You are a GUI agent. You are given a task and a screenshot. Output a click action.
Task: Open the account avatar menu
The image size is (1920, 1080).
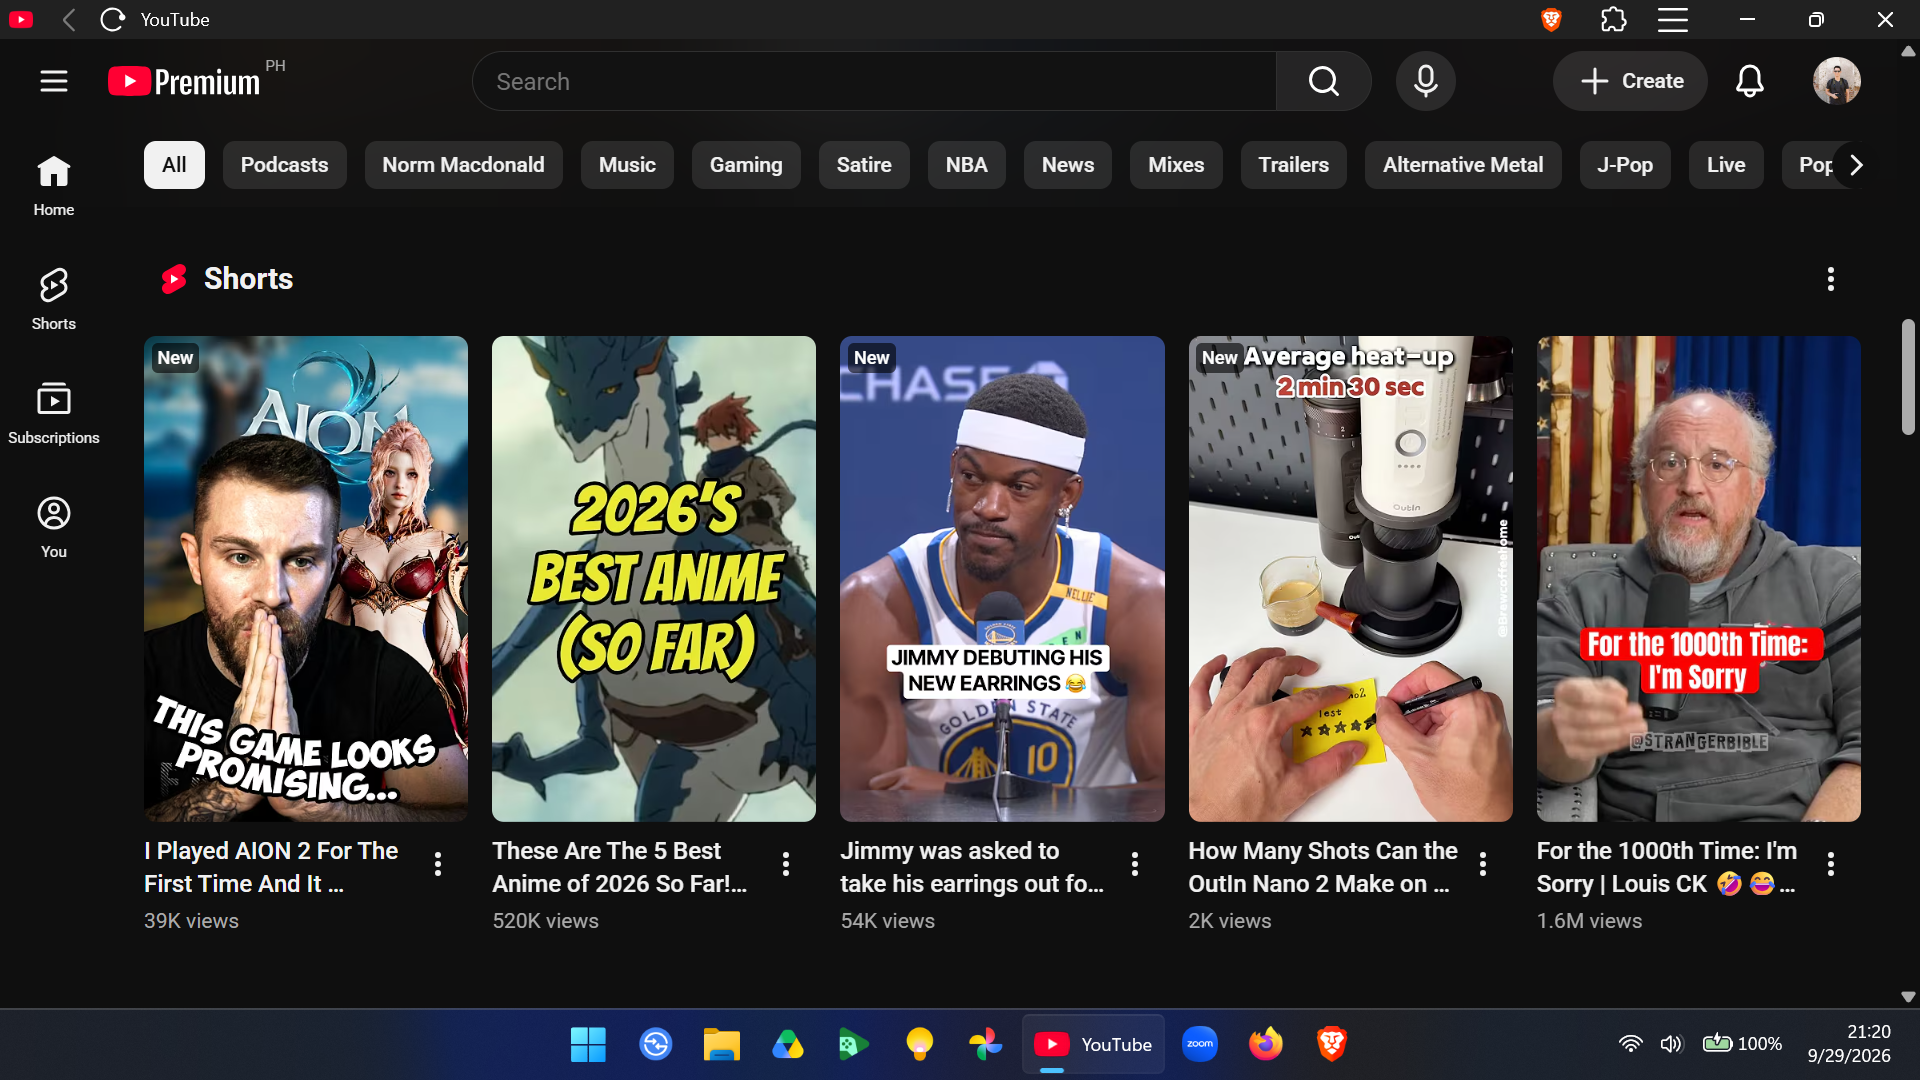(x=1837, y=81)
